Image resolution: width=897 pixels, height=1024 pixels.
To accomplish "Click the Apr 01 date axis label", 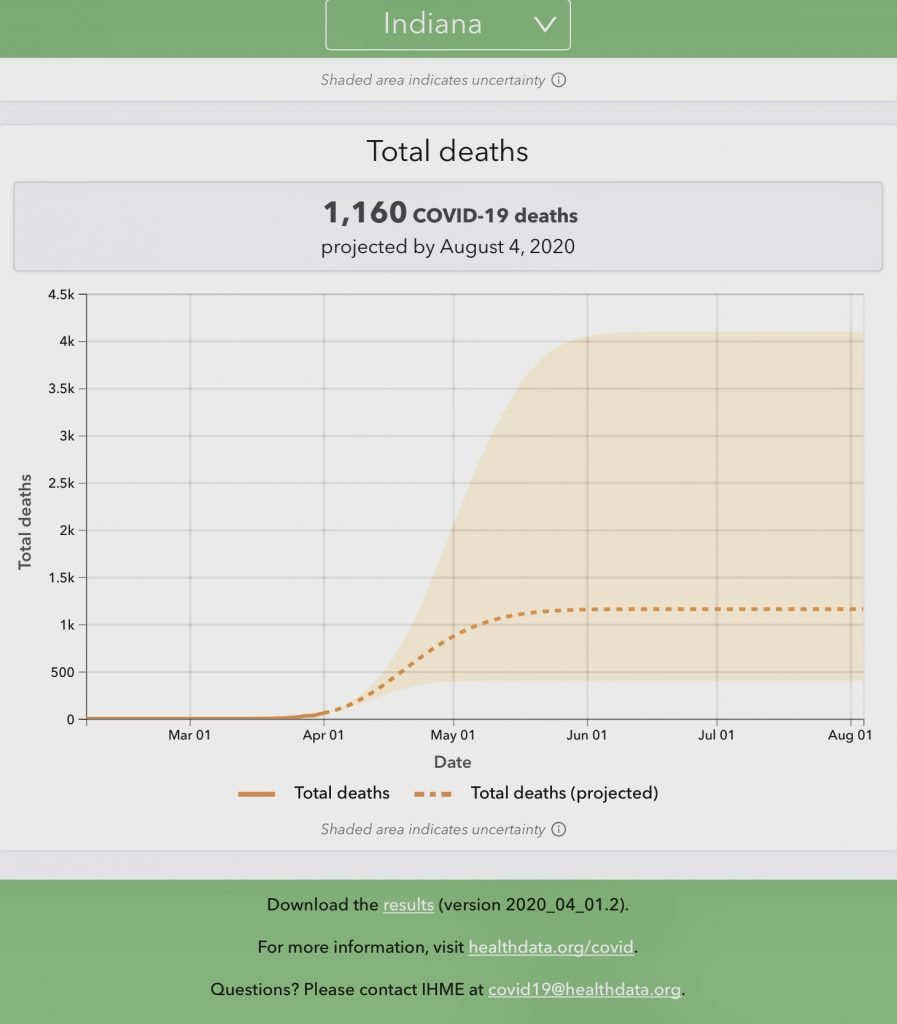I will 323,735.
